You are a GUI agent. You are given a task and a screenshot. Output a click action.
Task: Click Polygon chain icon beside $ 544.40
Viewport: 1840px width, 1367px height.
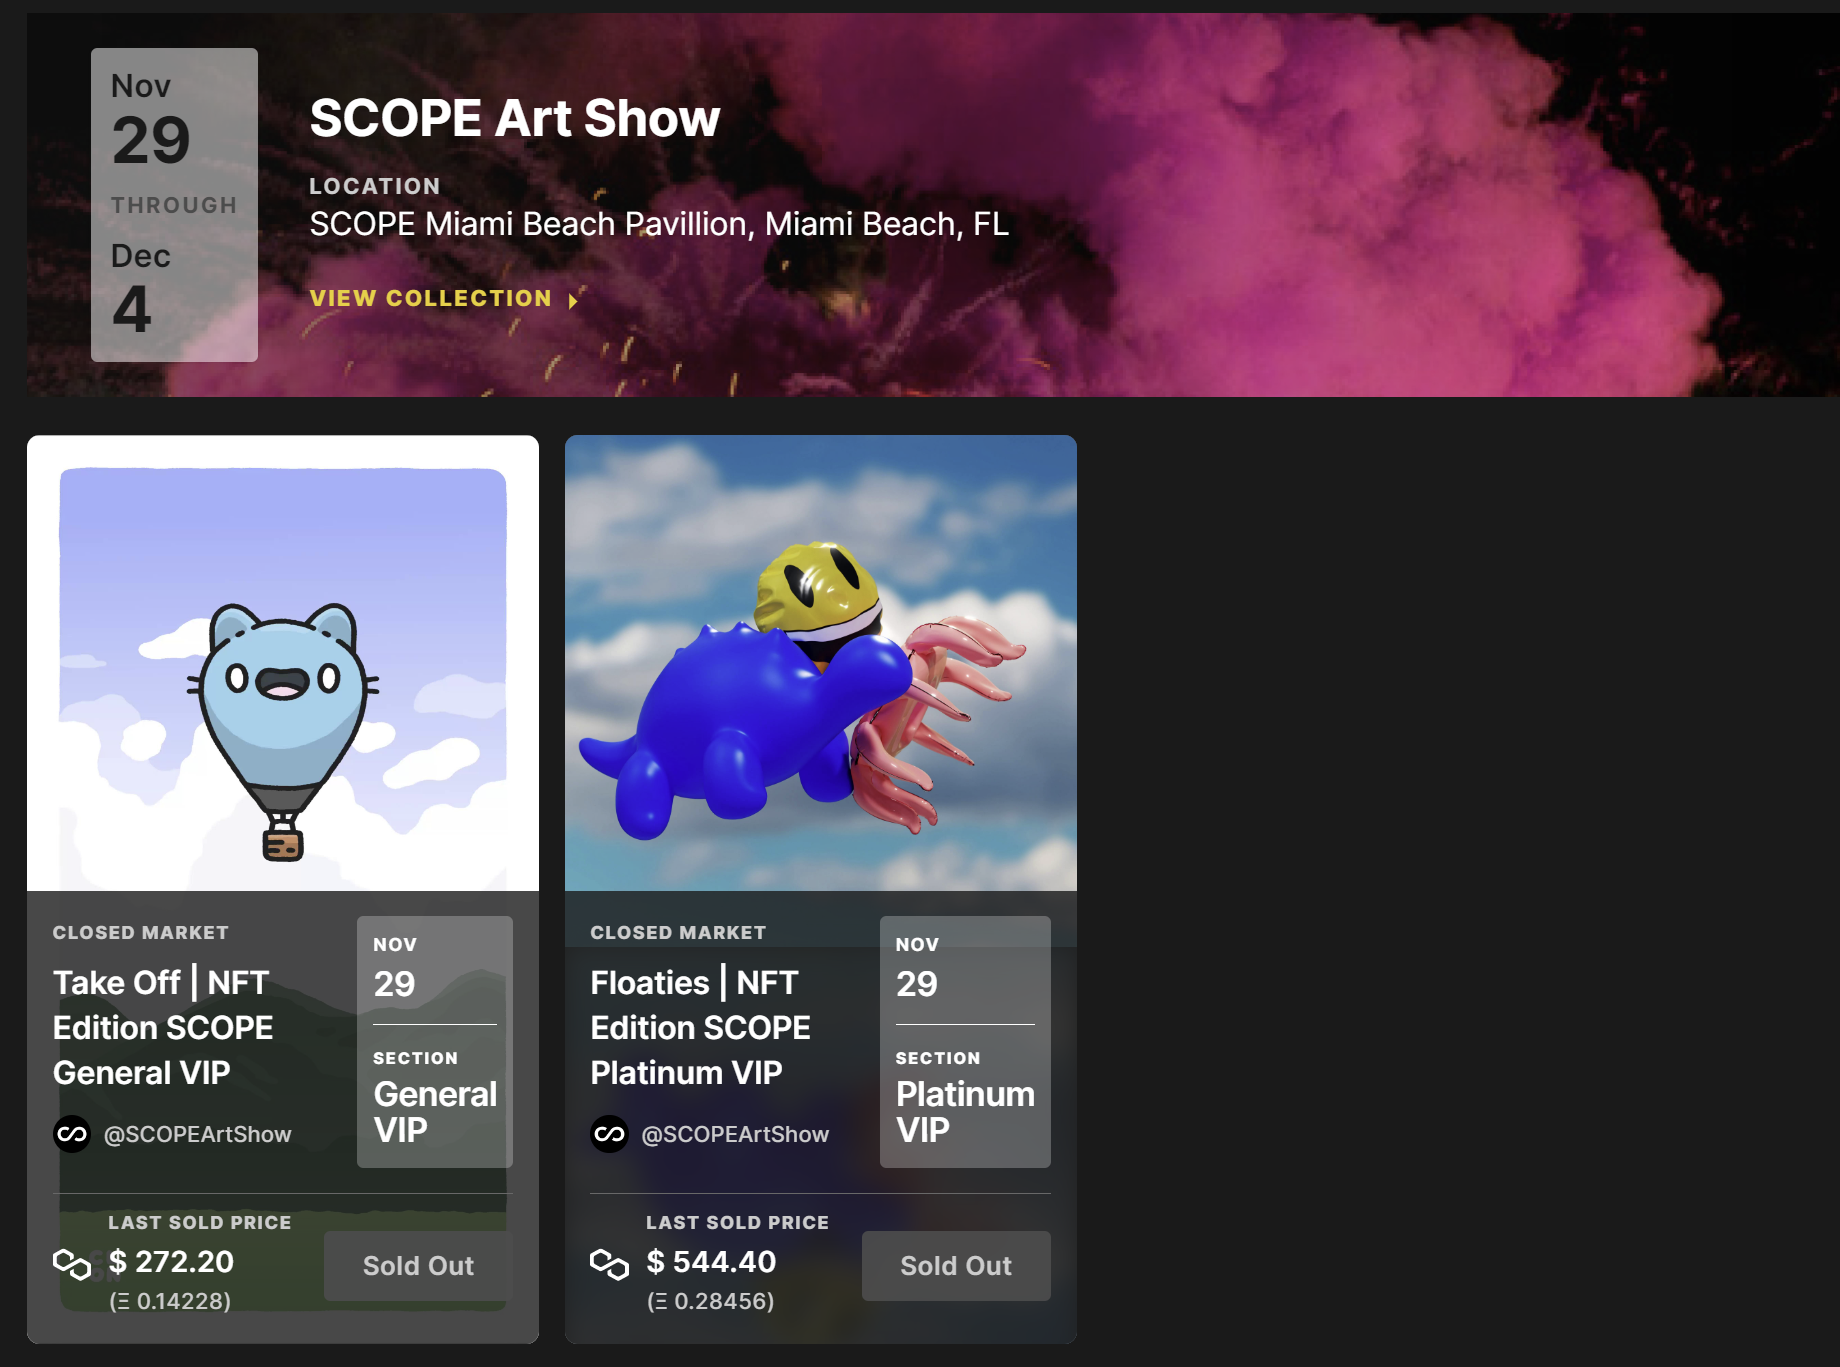(609, 1264)
